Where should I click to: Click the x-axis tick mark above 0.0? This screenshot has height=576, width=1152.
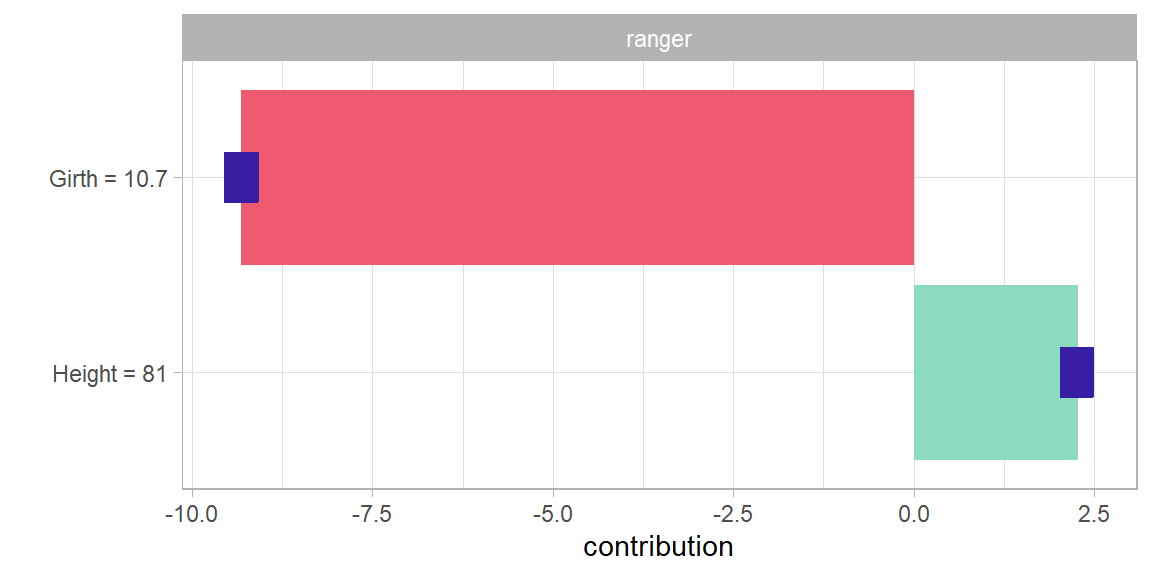pyautogui.click(x=914, y=492)
